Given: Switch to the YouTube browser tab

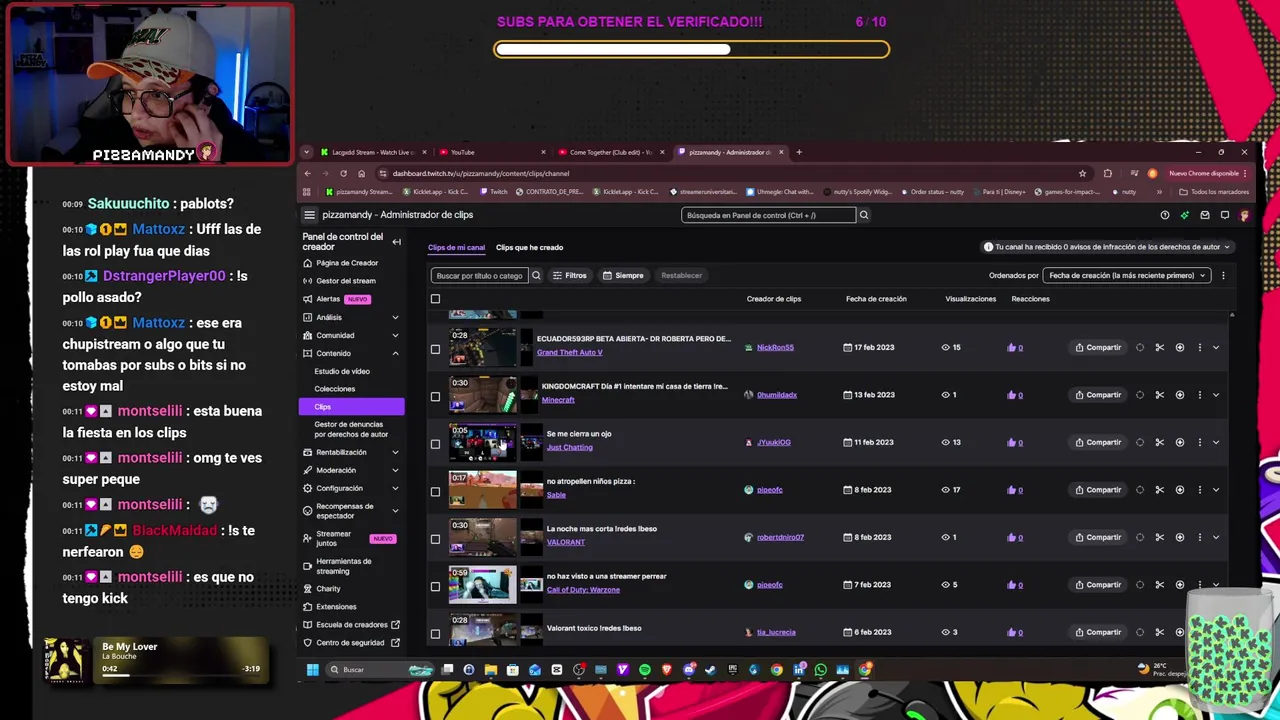Looking at the screenshot, I should pos(489,152).
